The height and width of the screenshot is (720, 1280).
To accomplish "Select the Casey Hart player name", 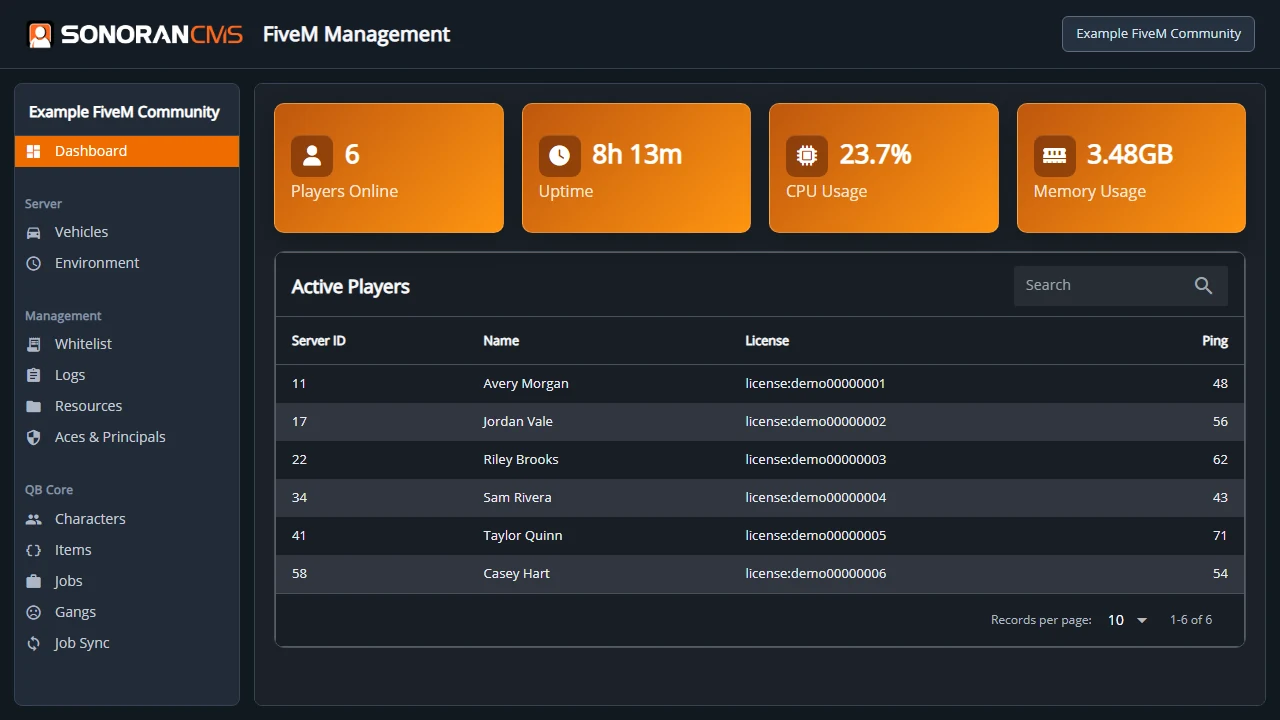I will (517, 574).
